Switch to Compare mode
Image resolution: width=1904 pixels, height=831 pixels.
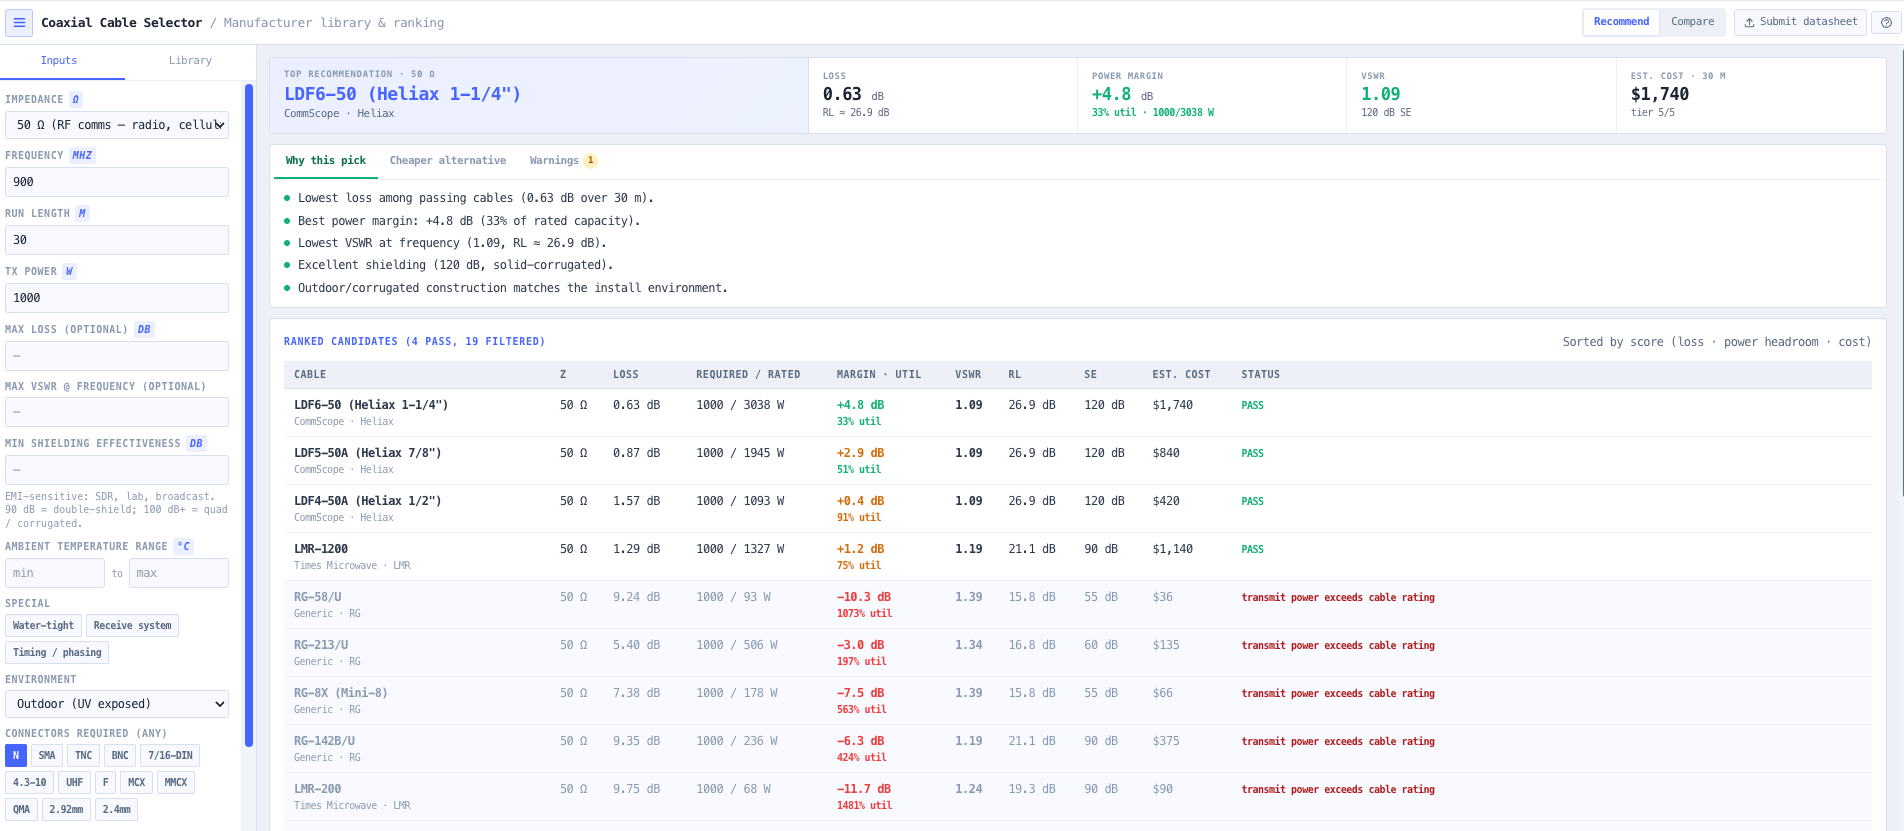point(1692,22)
